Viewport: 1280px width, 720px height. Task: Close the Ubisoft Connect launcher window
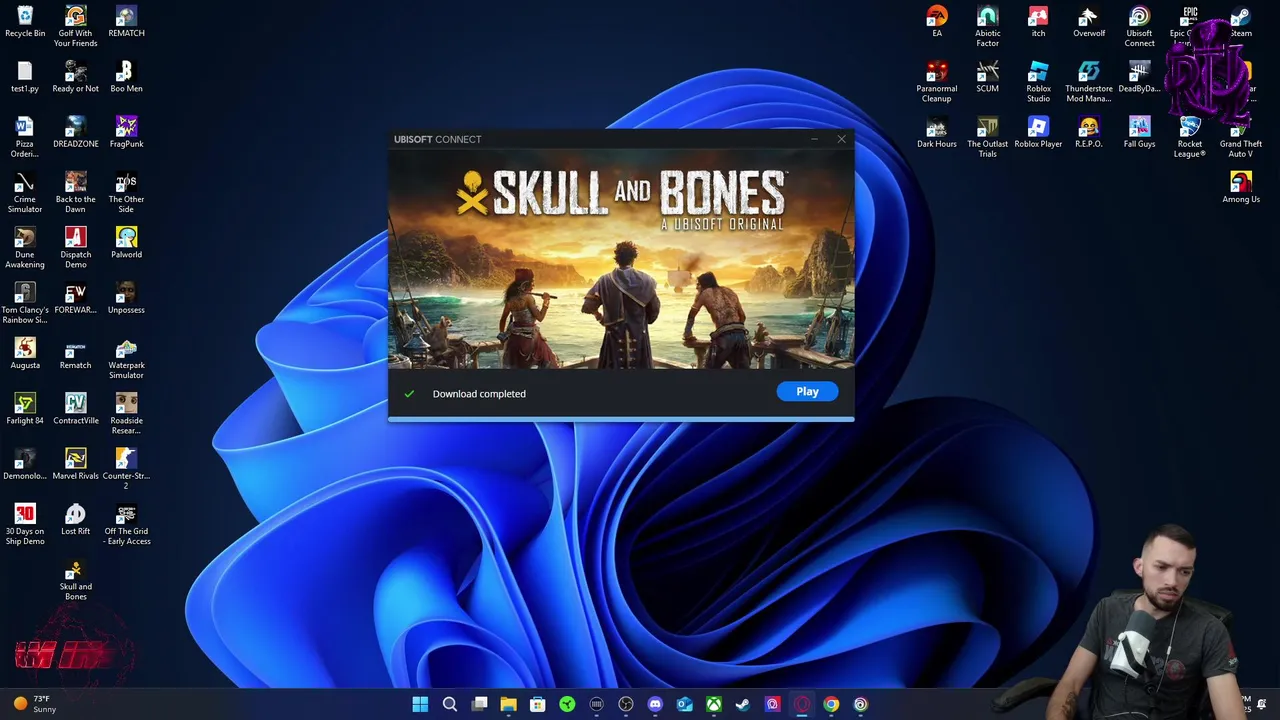tap(841, 139)
